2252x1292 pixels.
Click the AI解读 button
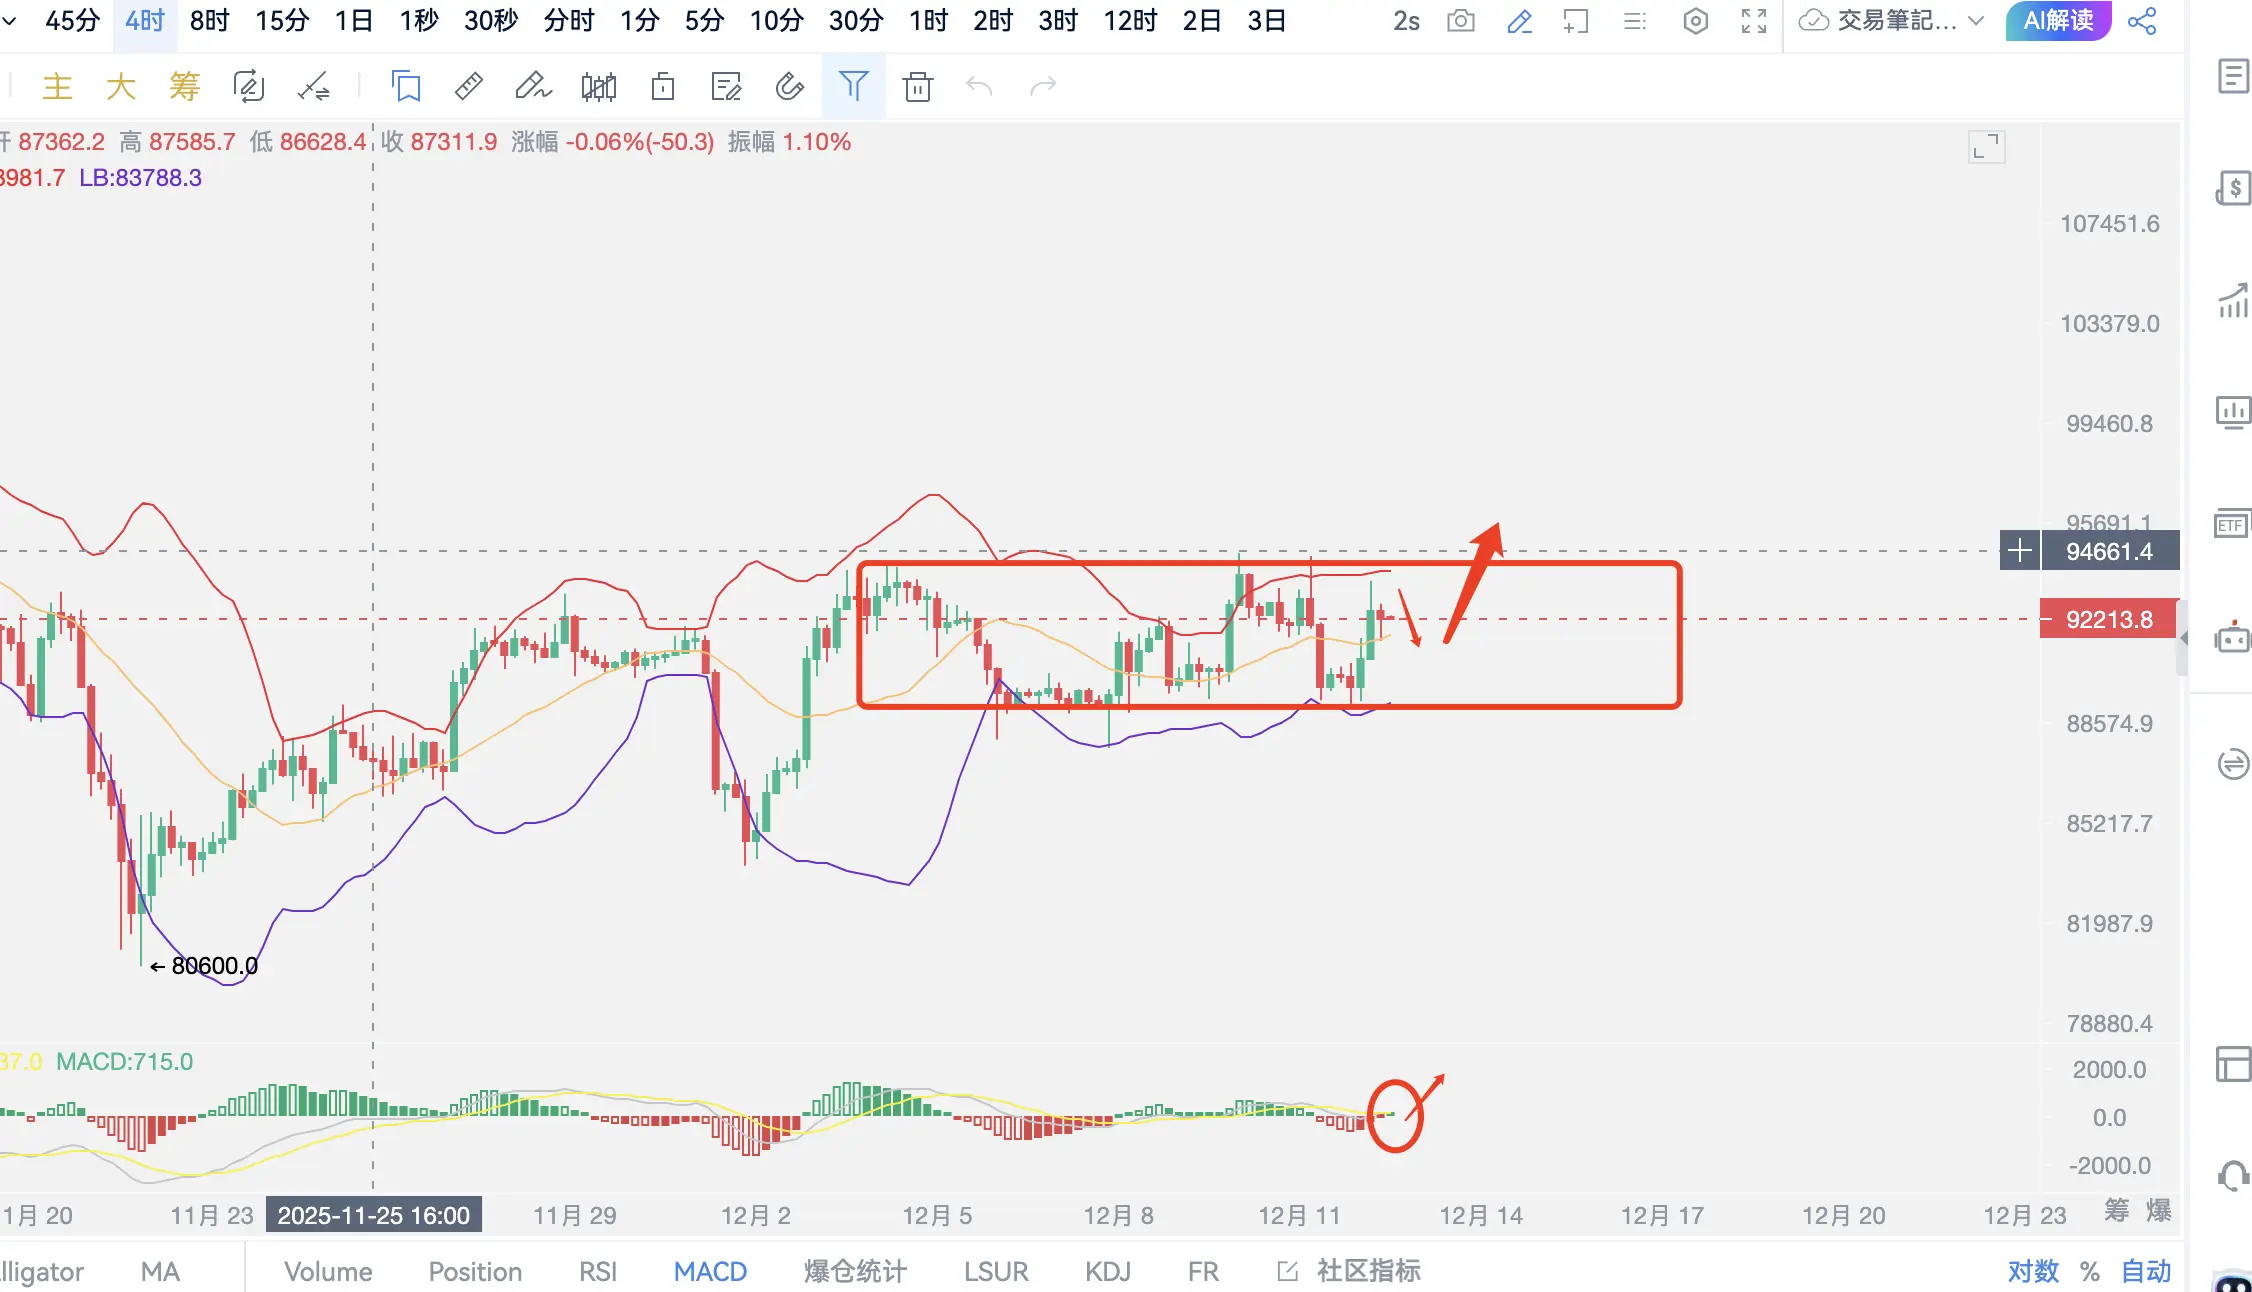(x=2058, y=21)
